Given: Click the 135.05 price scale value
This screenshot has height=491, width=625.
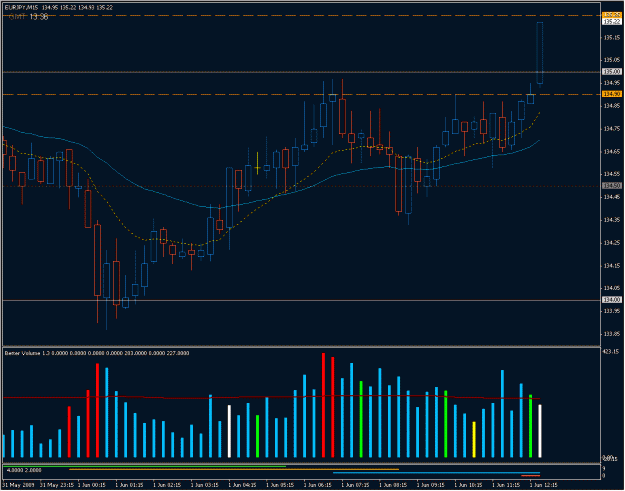Looking at the screenshot, I should (612, 60).
